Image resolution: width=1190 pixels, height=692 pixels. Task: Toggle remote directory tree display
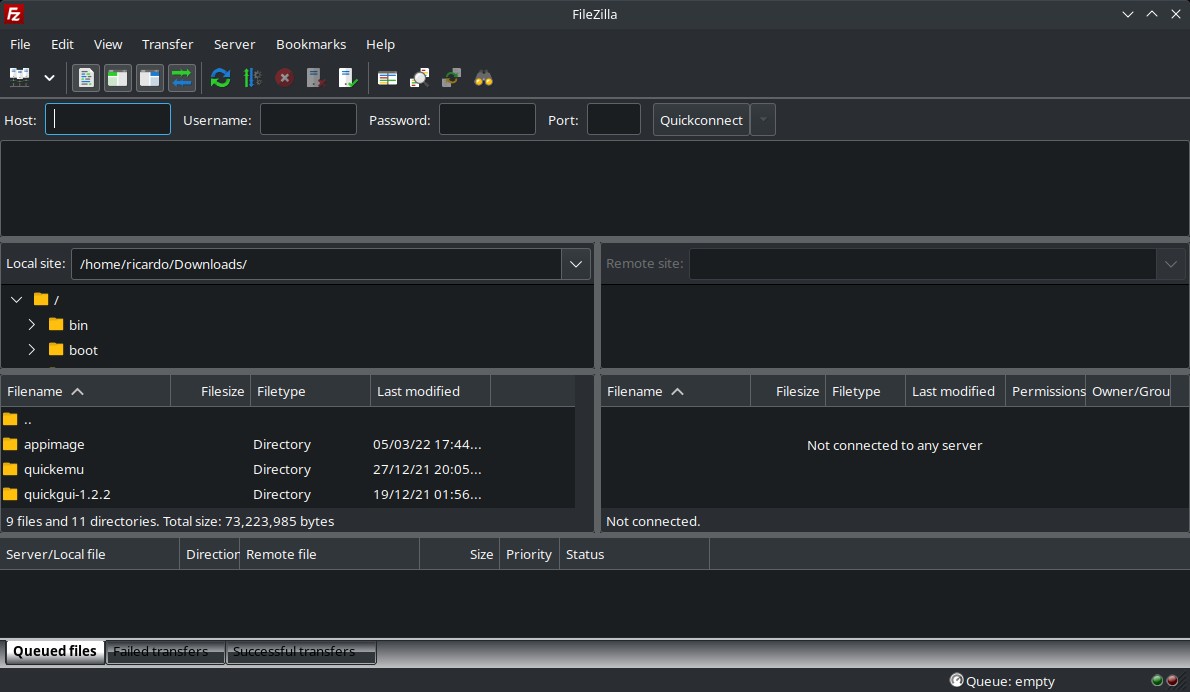pos(150,77)
